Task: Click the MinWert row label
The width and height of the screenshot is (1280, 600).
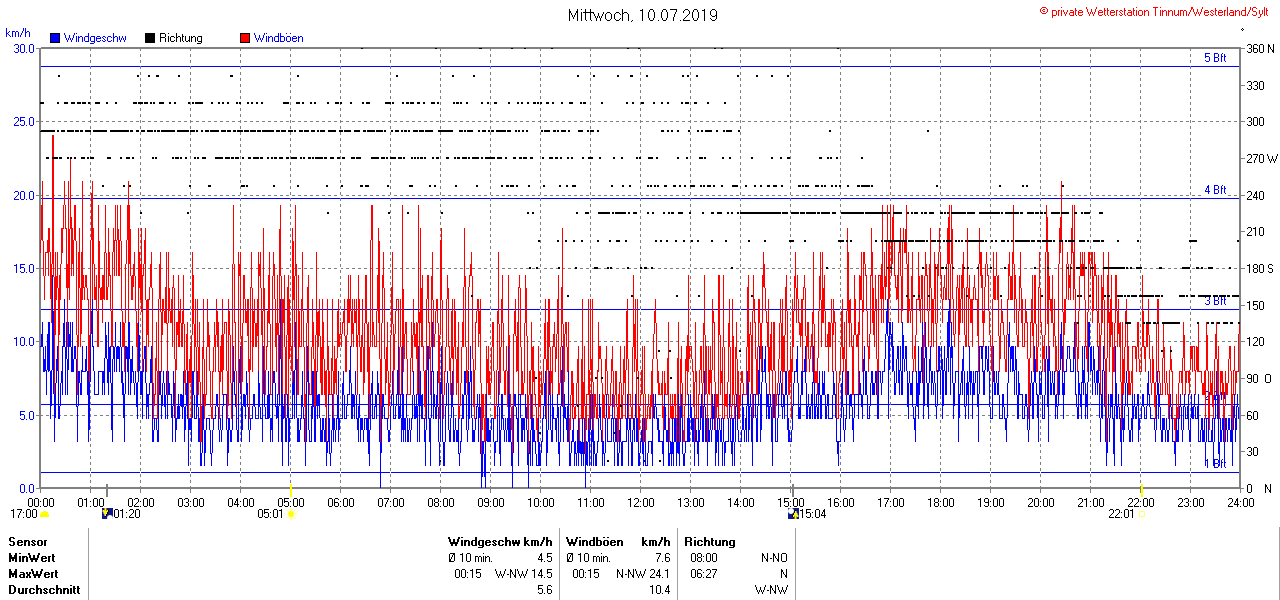Action: [32, 558]
